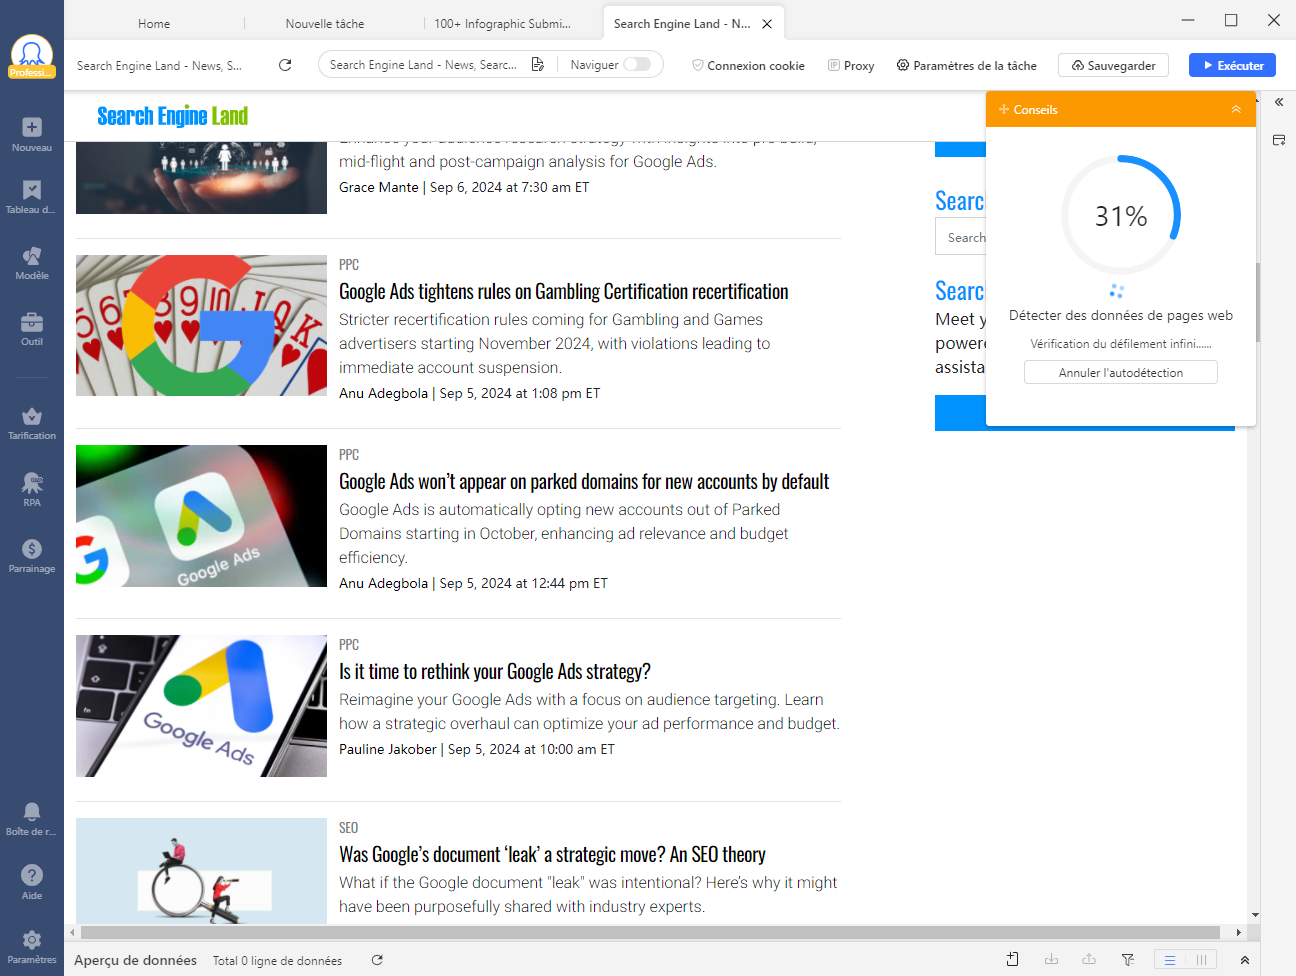Click the 31% detection progress circle
1296x976 pixels.
(1121, 215)
